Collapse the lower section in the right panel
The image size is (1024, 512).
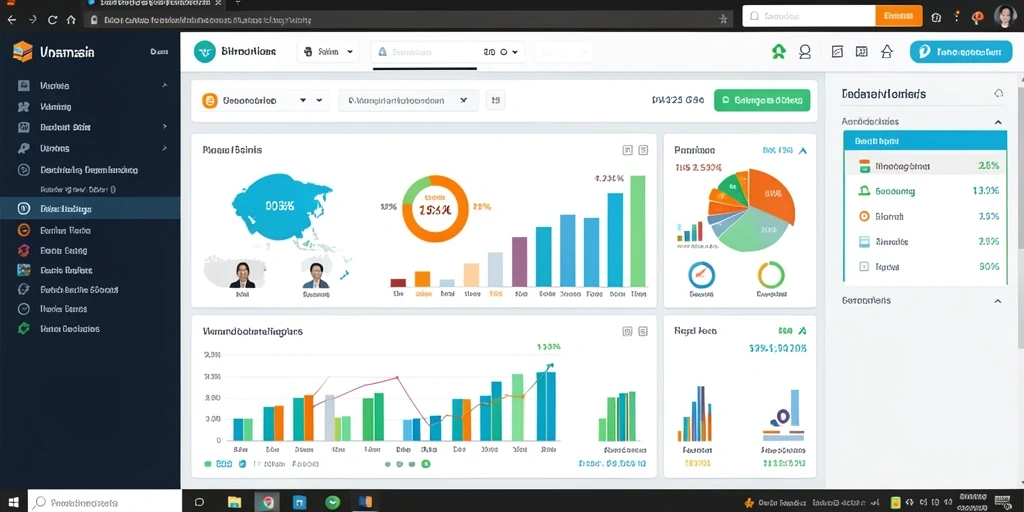[998, 300]
